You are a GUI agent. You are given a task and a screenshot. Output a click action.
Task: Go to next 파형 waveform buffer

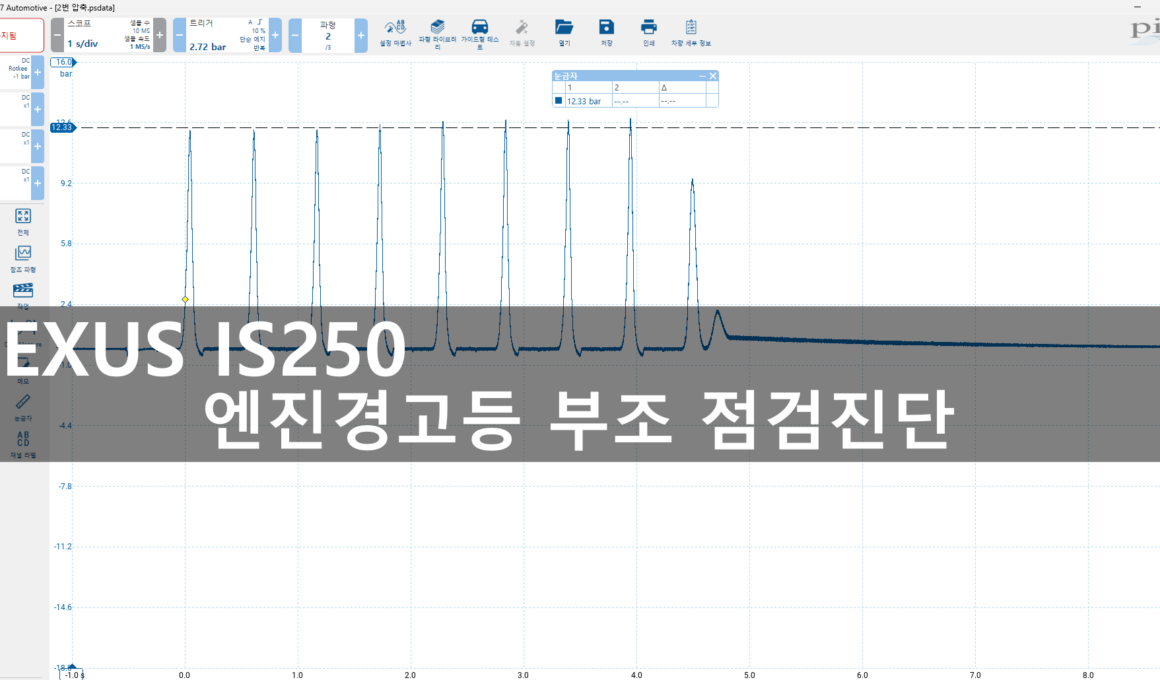(361, 35)
